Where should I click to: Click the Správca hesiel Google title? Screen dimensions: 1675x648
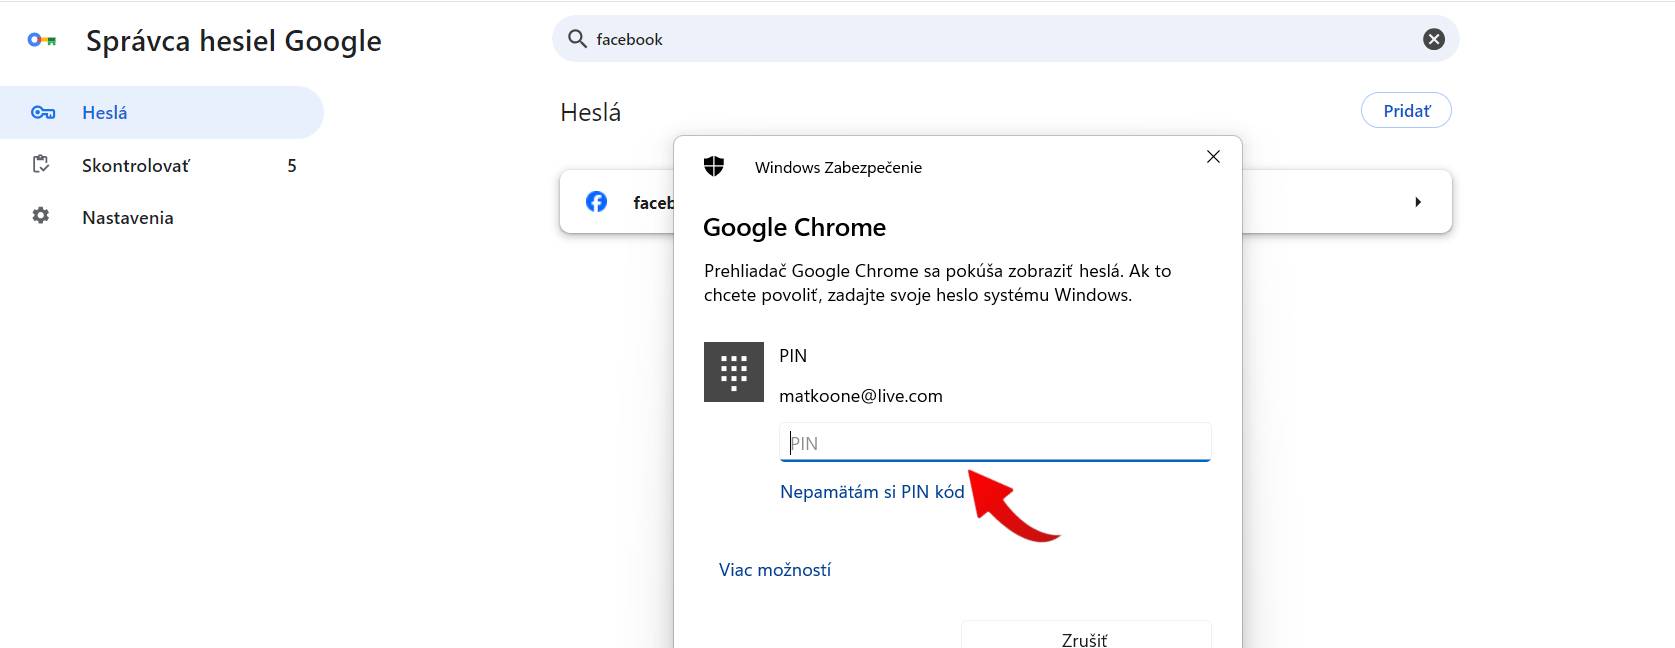pos(234,41)
